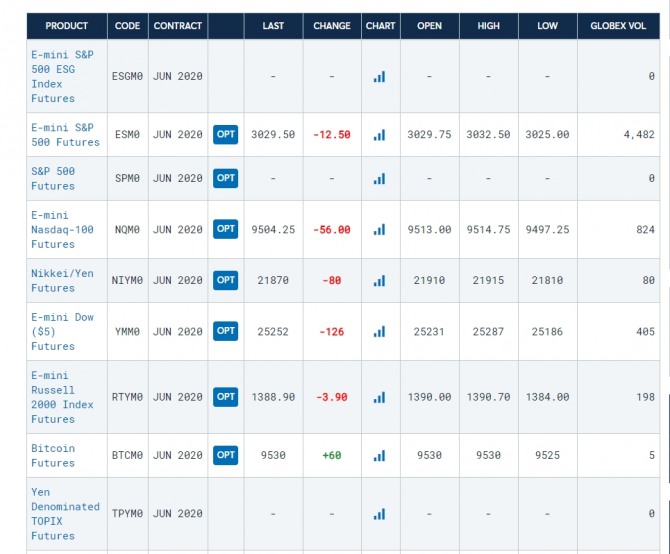This screenshot has height=554, width=670.
Task: Click OPT button for E-mini Nasdaq-100 Futures
Action: coord(226,229)
